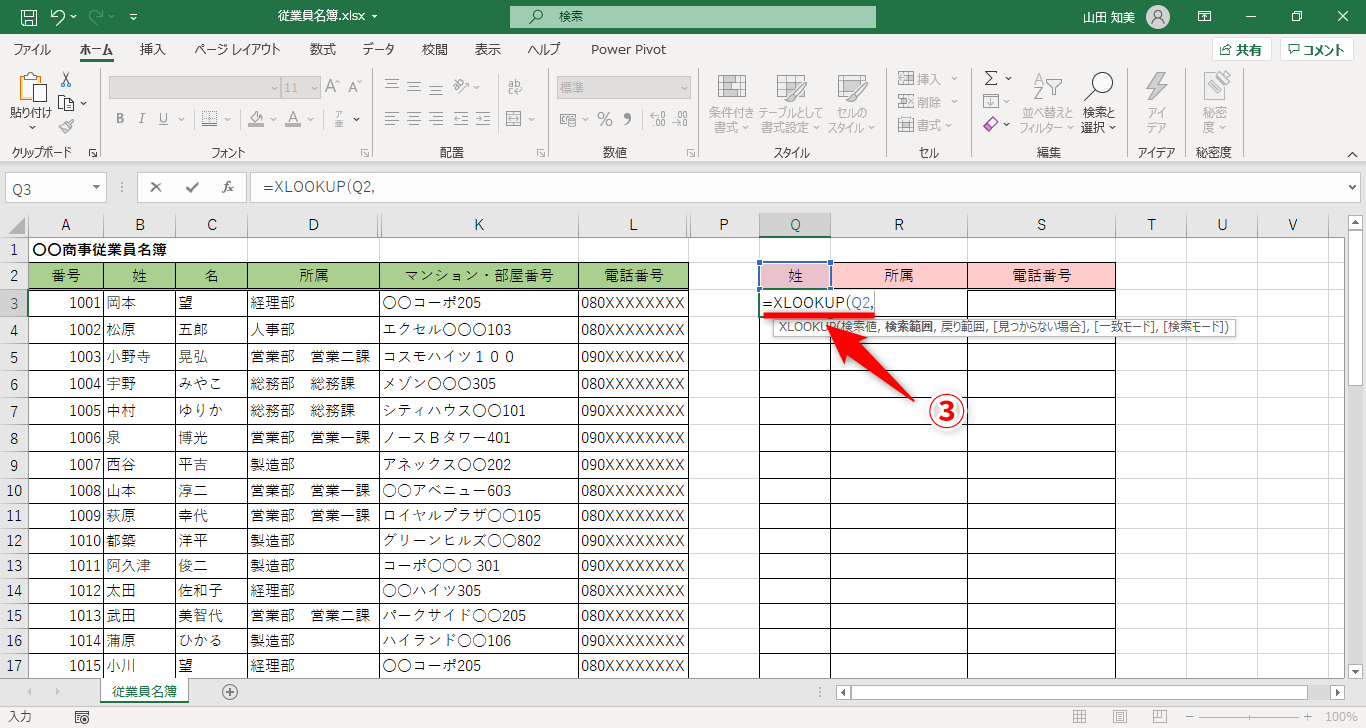
Task: Confirm formula with the checkmark button
Action: 192,187
